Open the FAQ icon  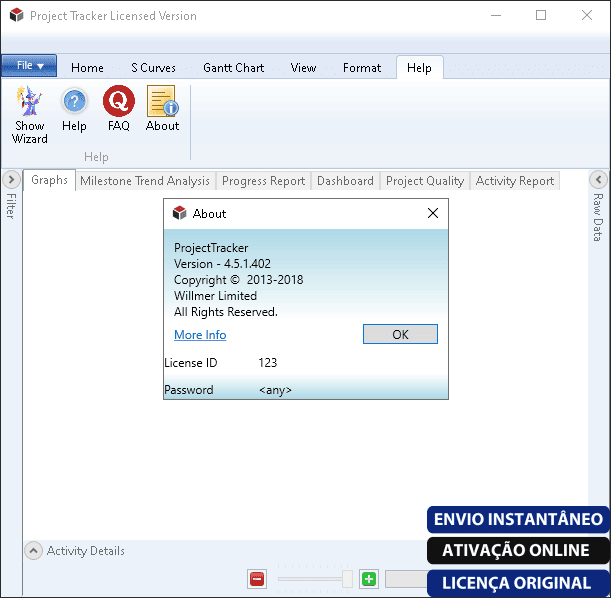coord(118,109)
